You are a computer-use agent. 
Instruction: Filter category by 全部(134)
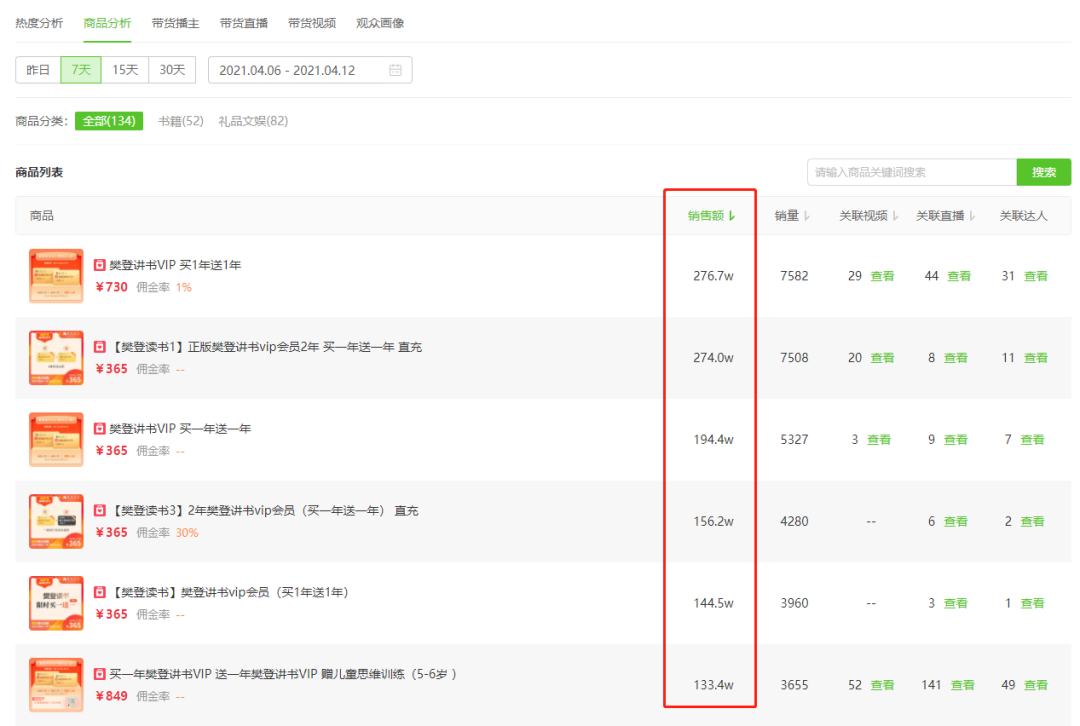tap(109, 121)
